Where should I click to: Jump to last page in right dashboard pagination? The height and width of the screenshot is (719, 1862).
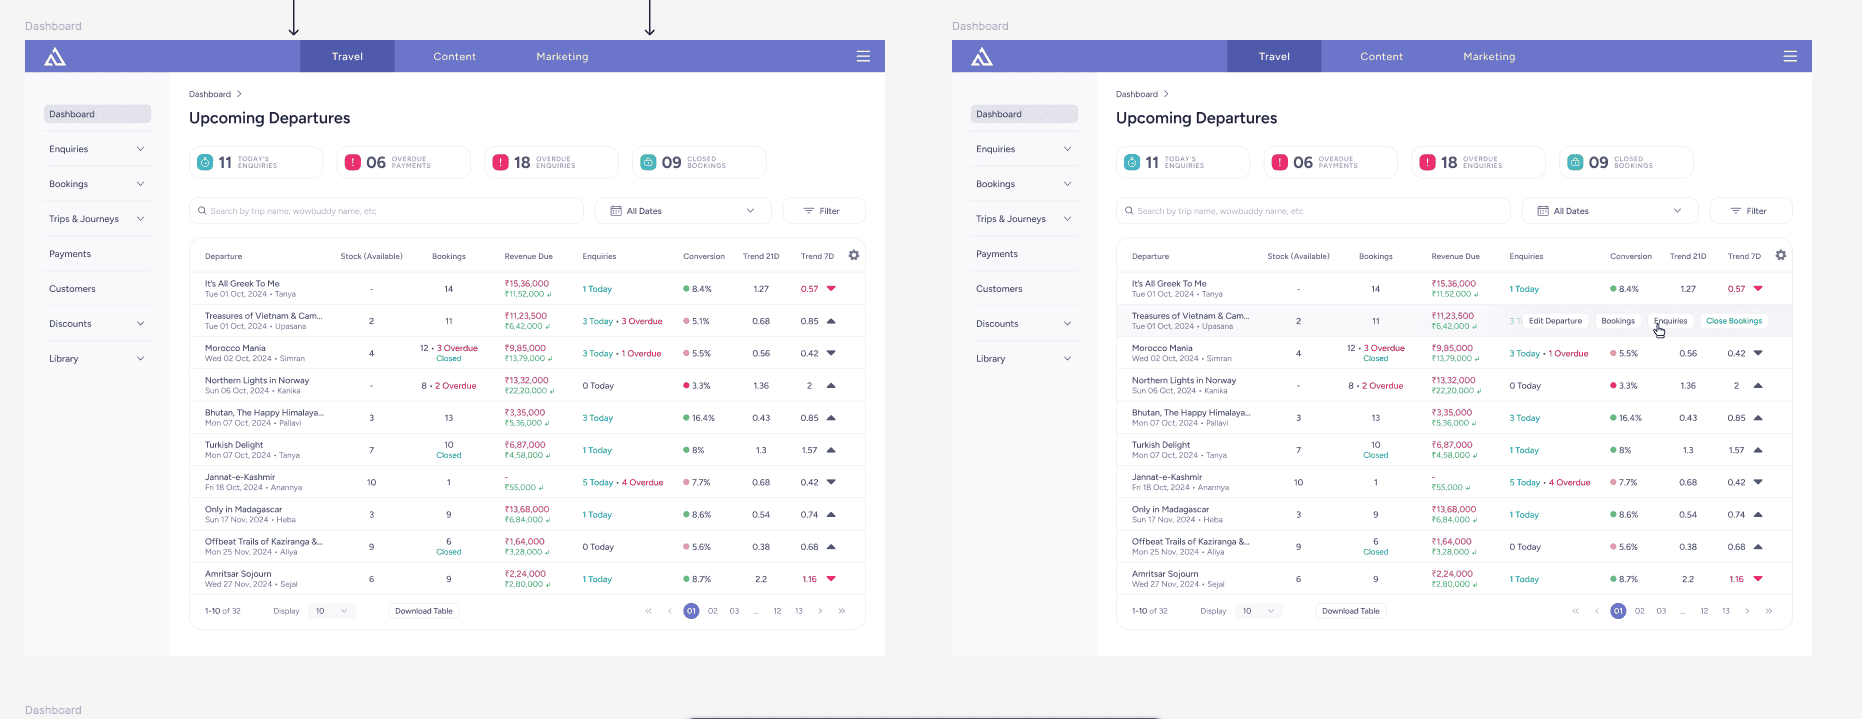pyautogui.click(x=1768, y=611)
